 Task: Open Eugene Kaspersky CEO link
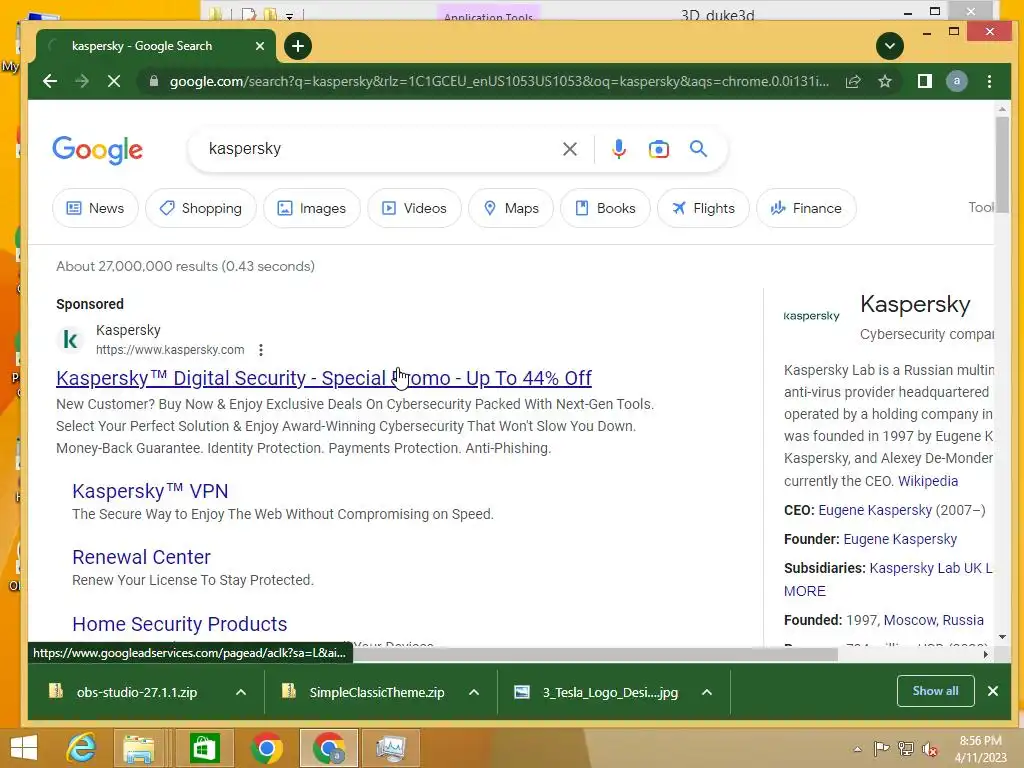pos(875,511)
